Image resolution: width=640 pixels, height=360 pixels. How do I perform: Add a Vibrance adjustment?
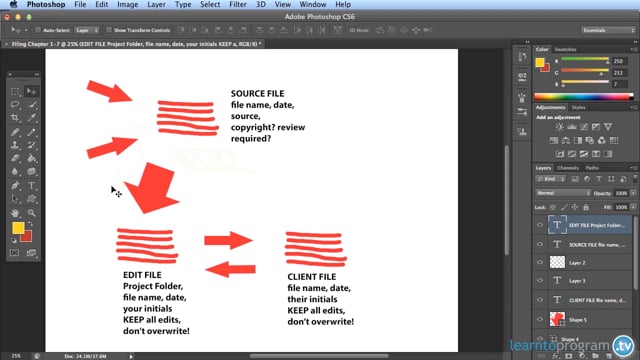(x=608, y=127)
